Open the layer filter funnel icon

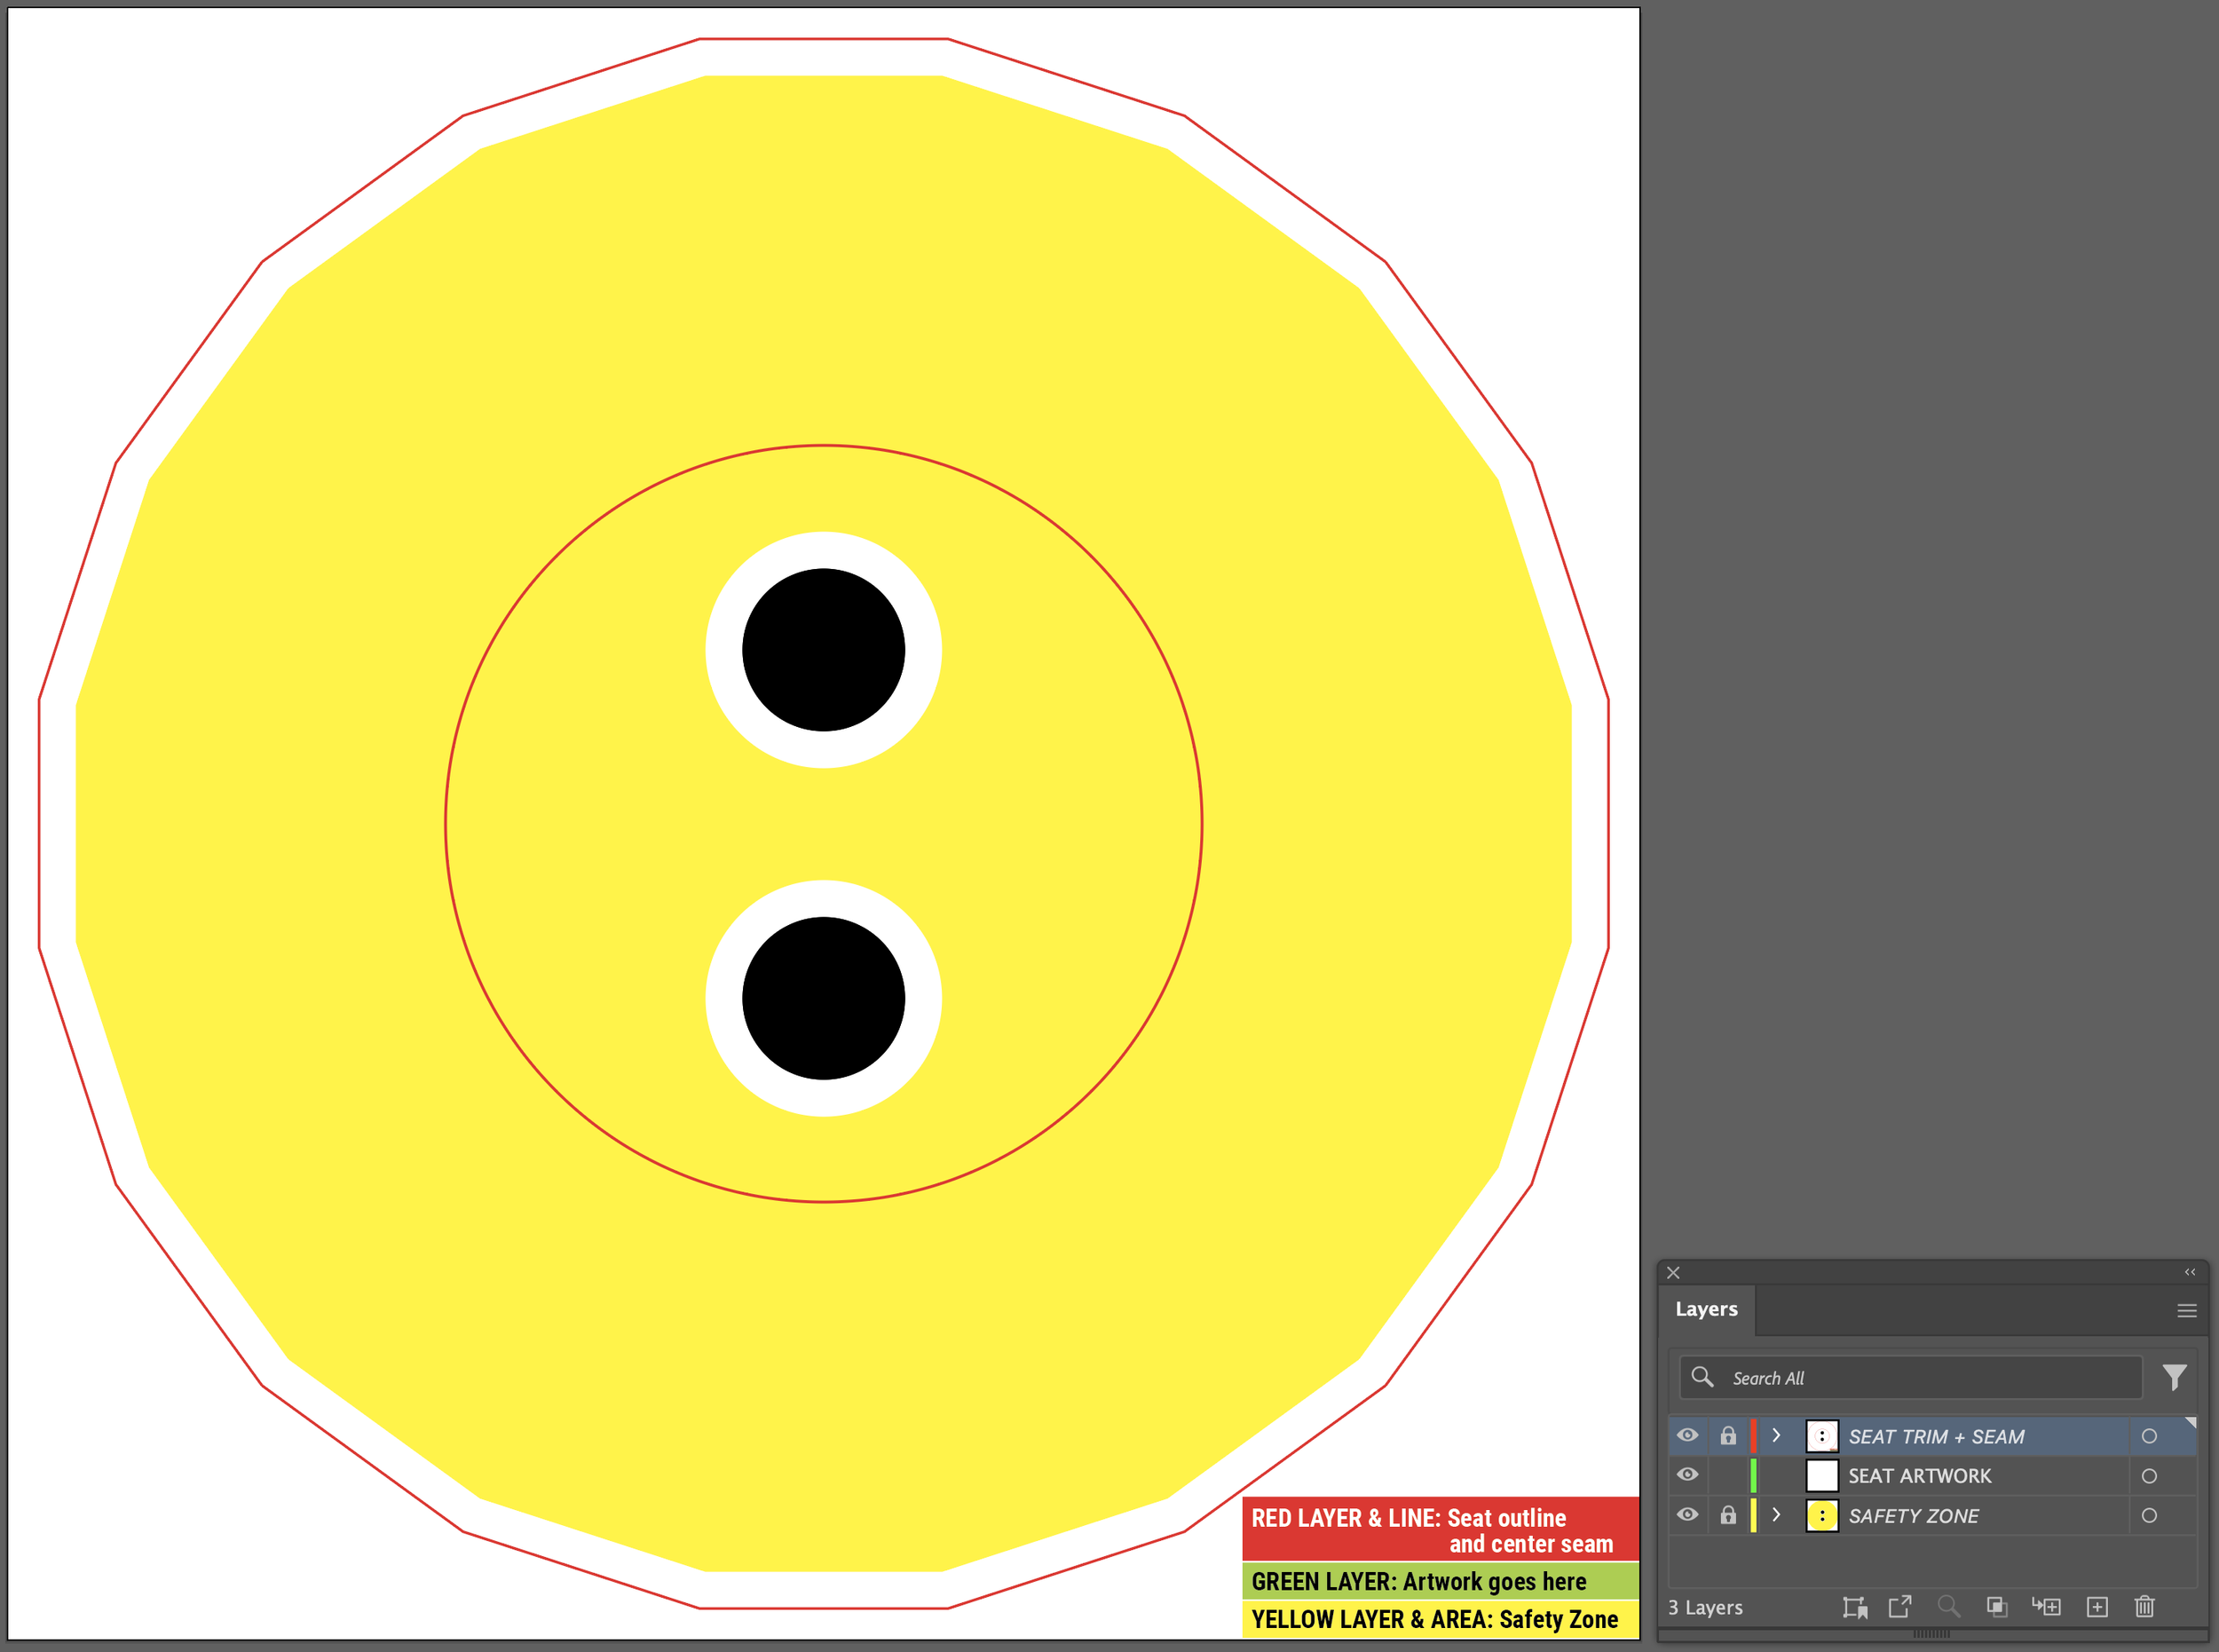coord(2174,1378)
